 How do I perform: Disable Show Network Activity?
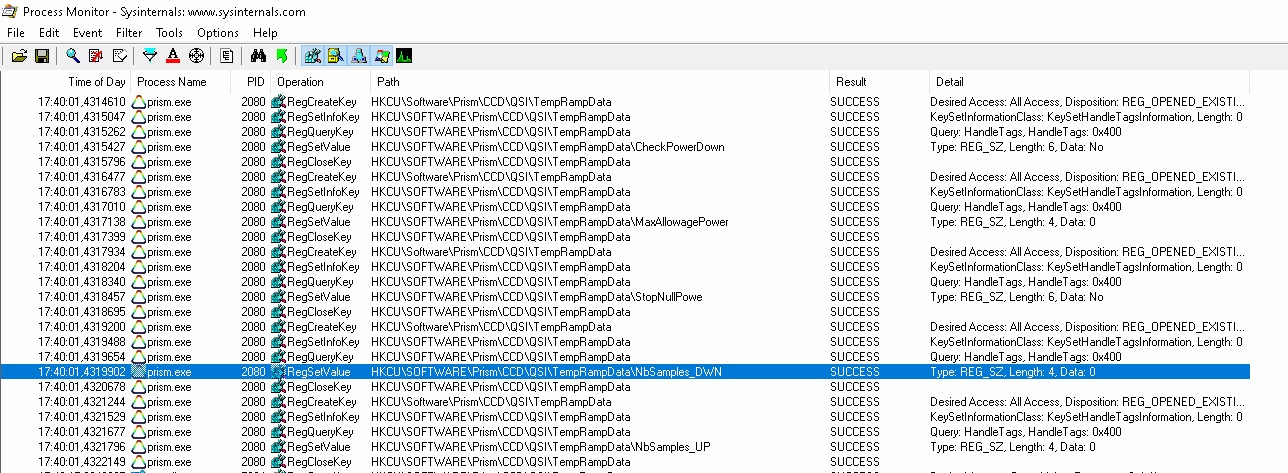click(358, 56)
